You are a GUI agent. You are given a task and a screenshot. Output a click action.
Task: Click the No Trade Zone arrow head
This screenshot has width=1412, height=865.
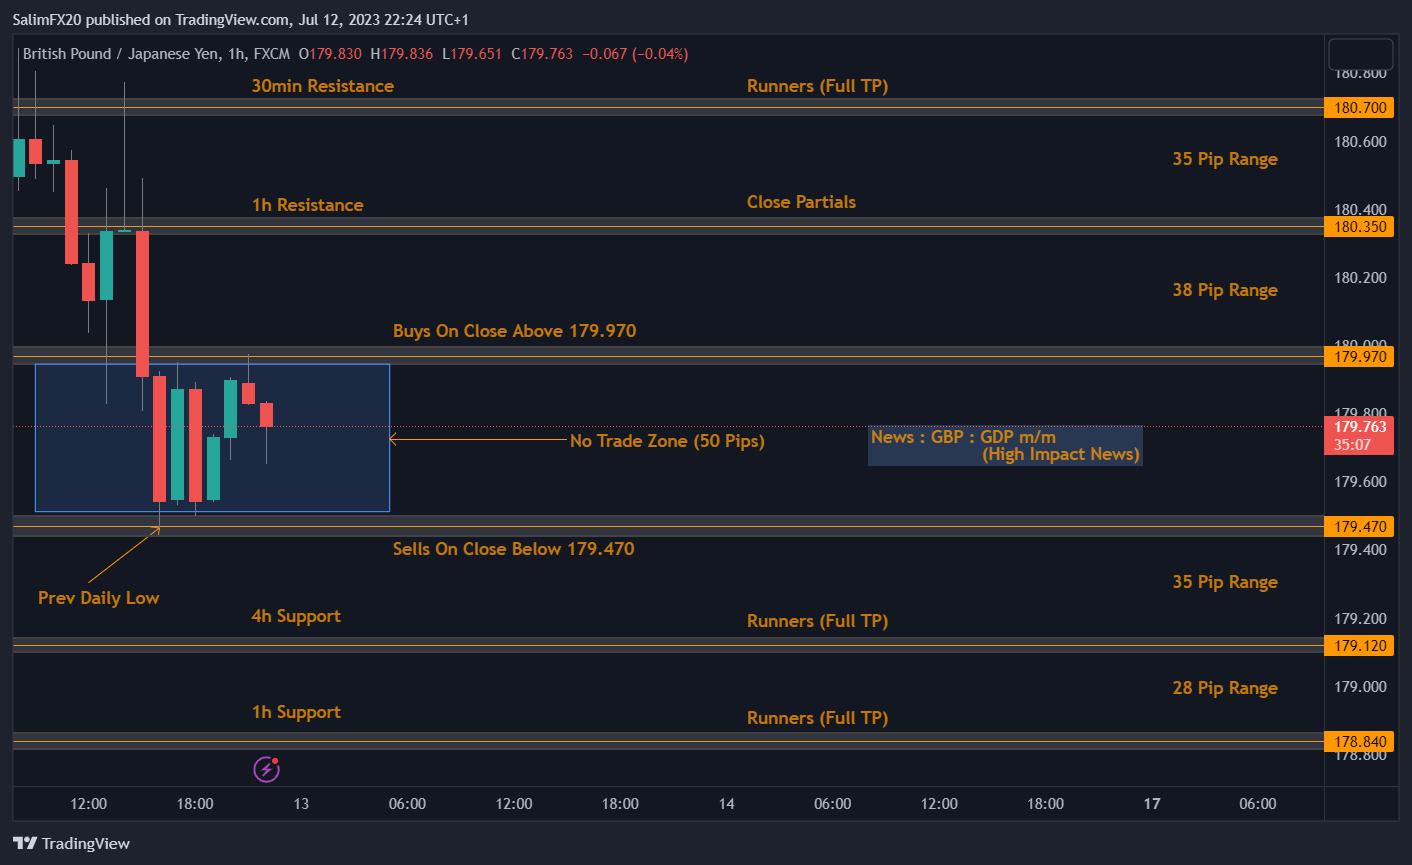[x=393, y=439]
